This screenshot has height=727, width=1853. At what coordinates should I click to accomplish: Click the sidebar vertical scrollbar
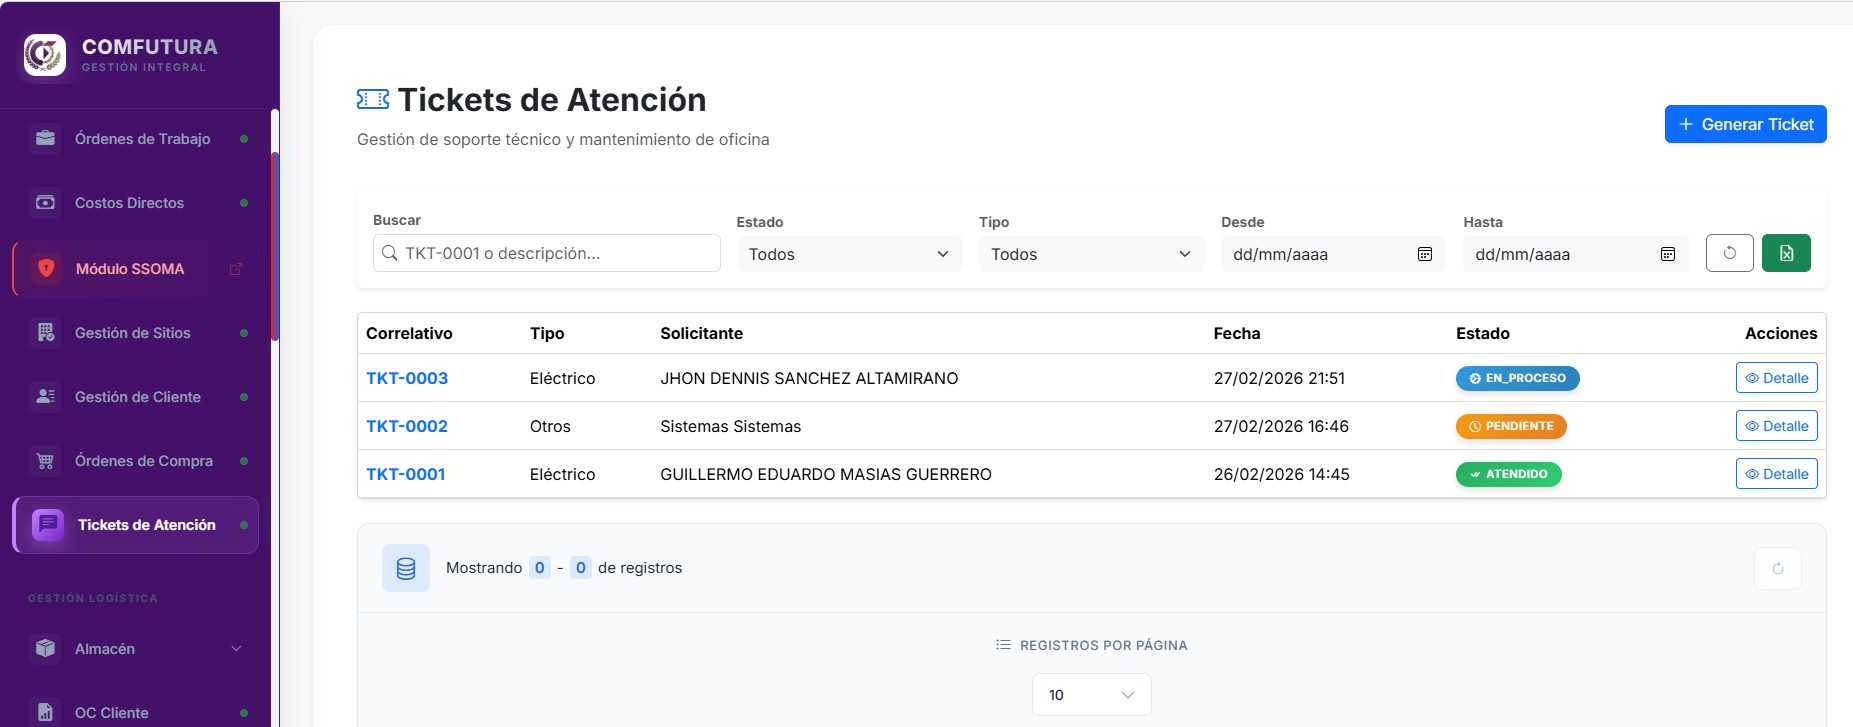[x=275, y=245]
